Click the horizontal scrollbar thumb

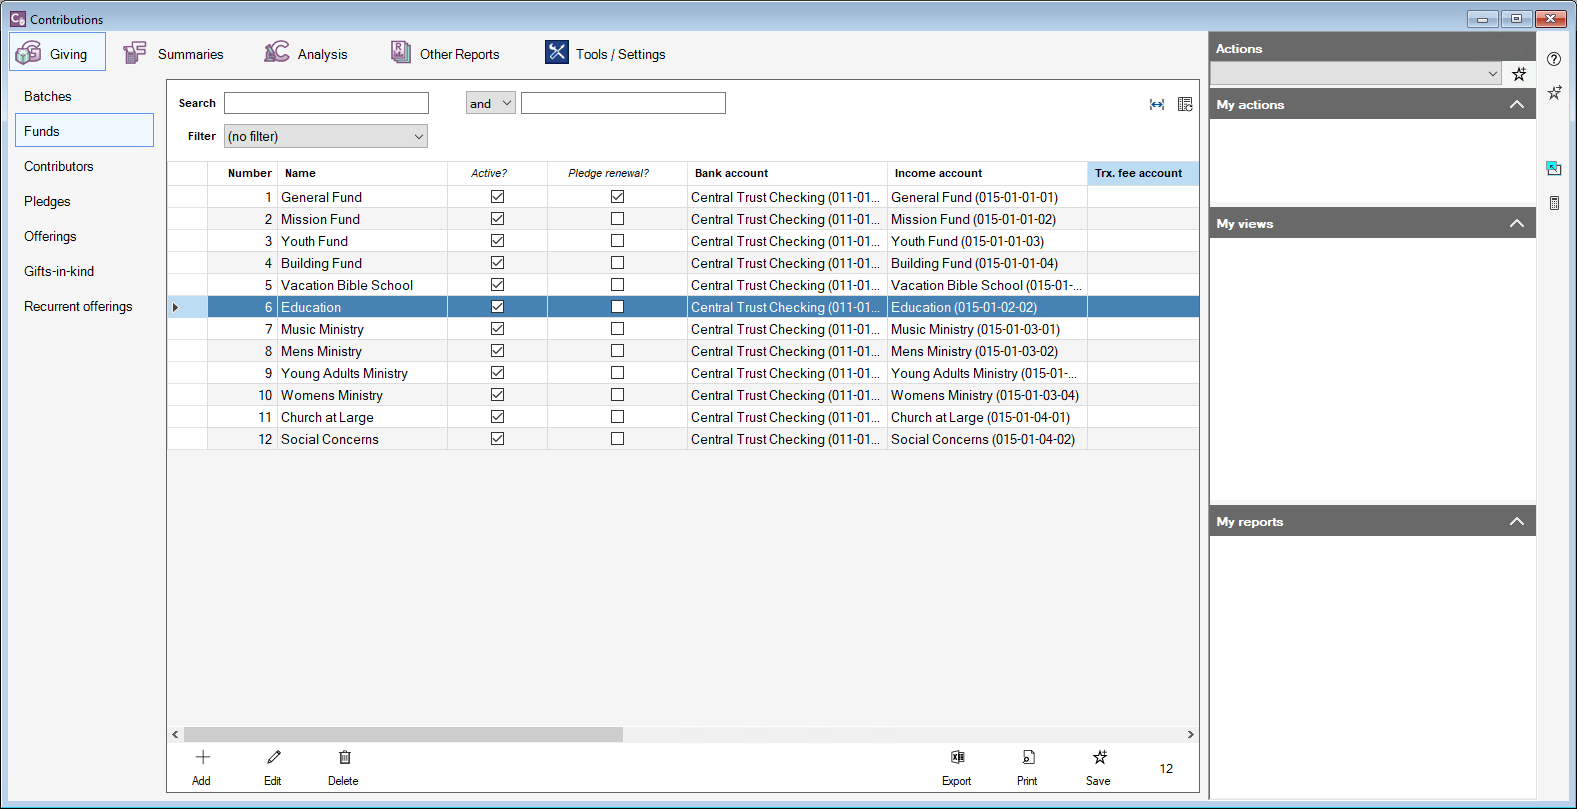[403, 735]
